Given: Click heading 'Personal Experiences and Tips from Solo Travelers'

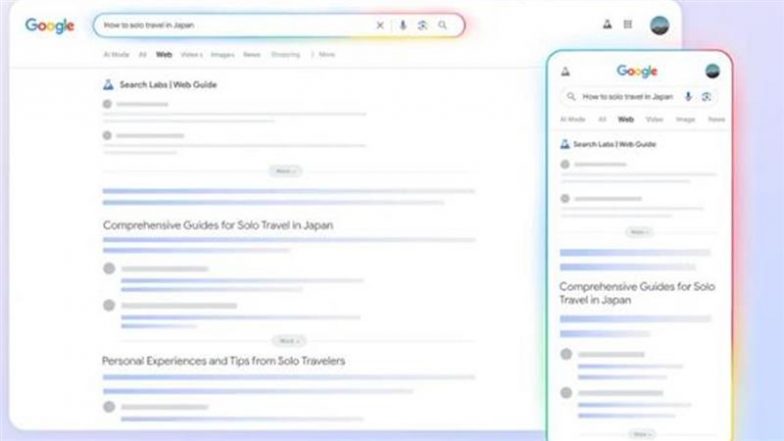Looking at the screenshot, I should tap(224, 360).
